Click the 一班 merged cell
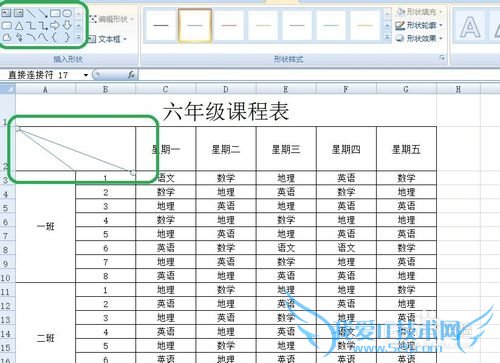Screen dimensions: 500x363 coord(45,227)
